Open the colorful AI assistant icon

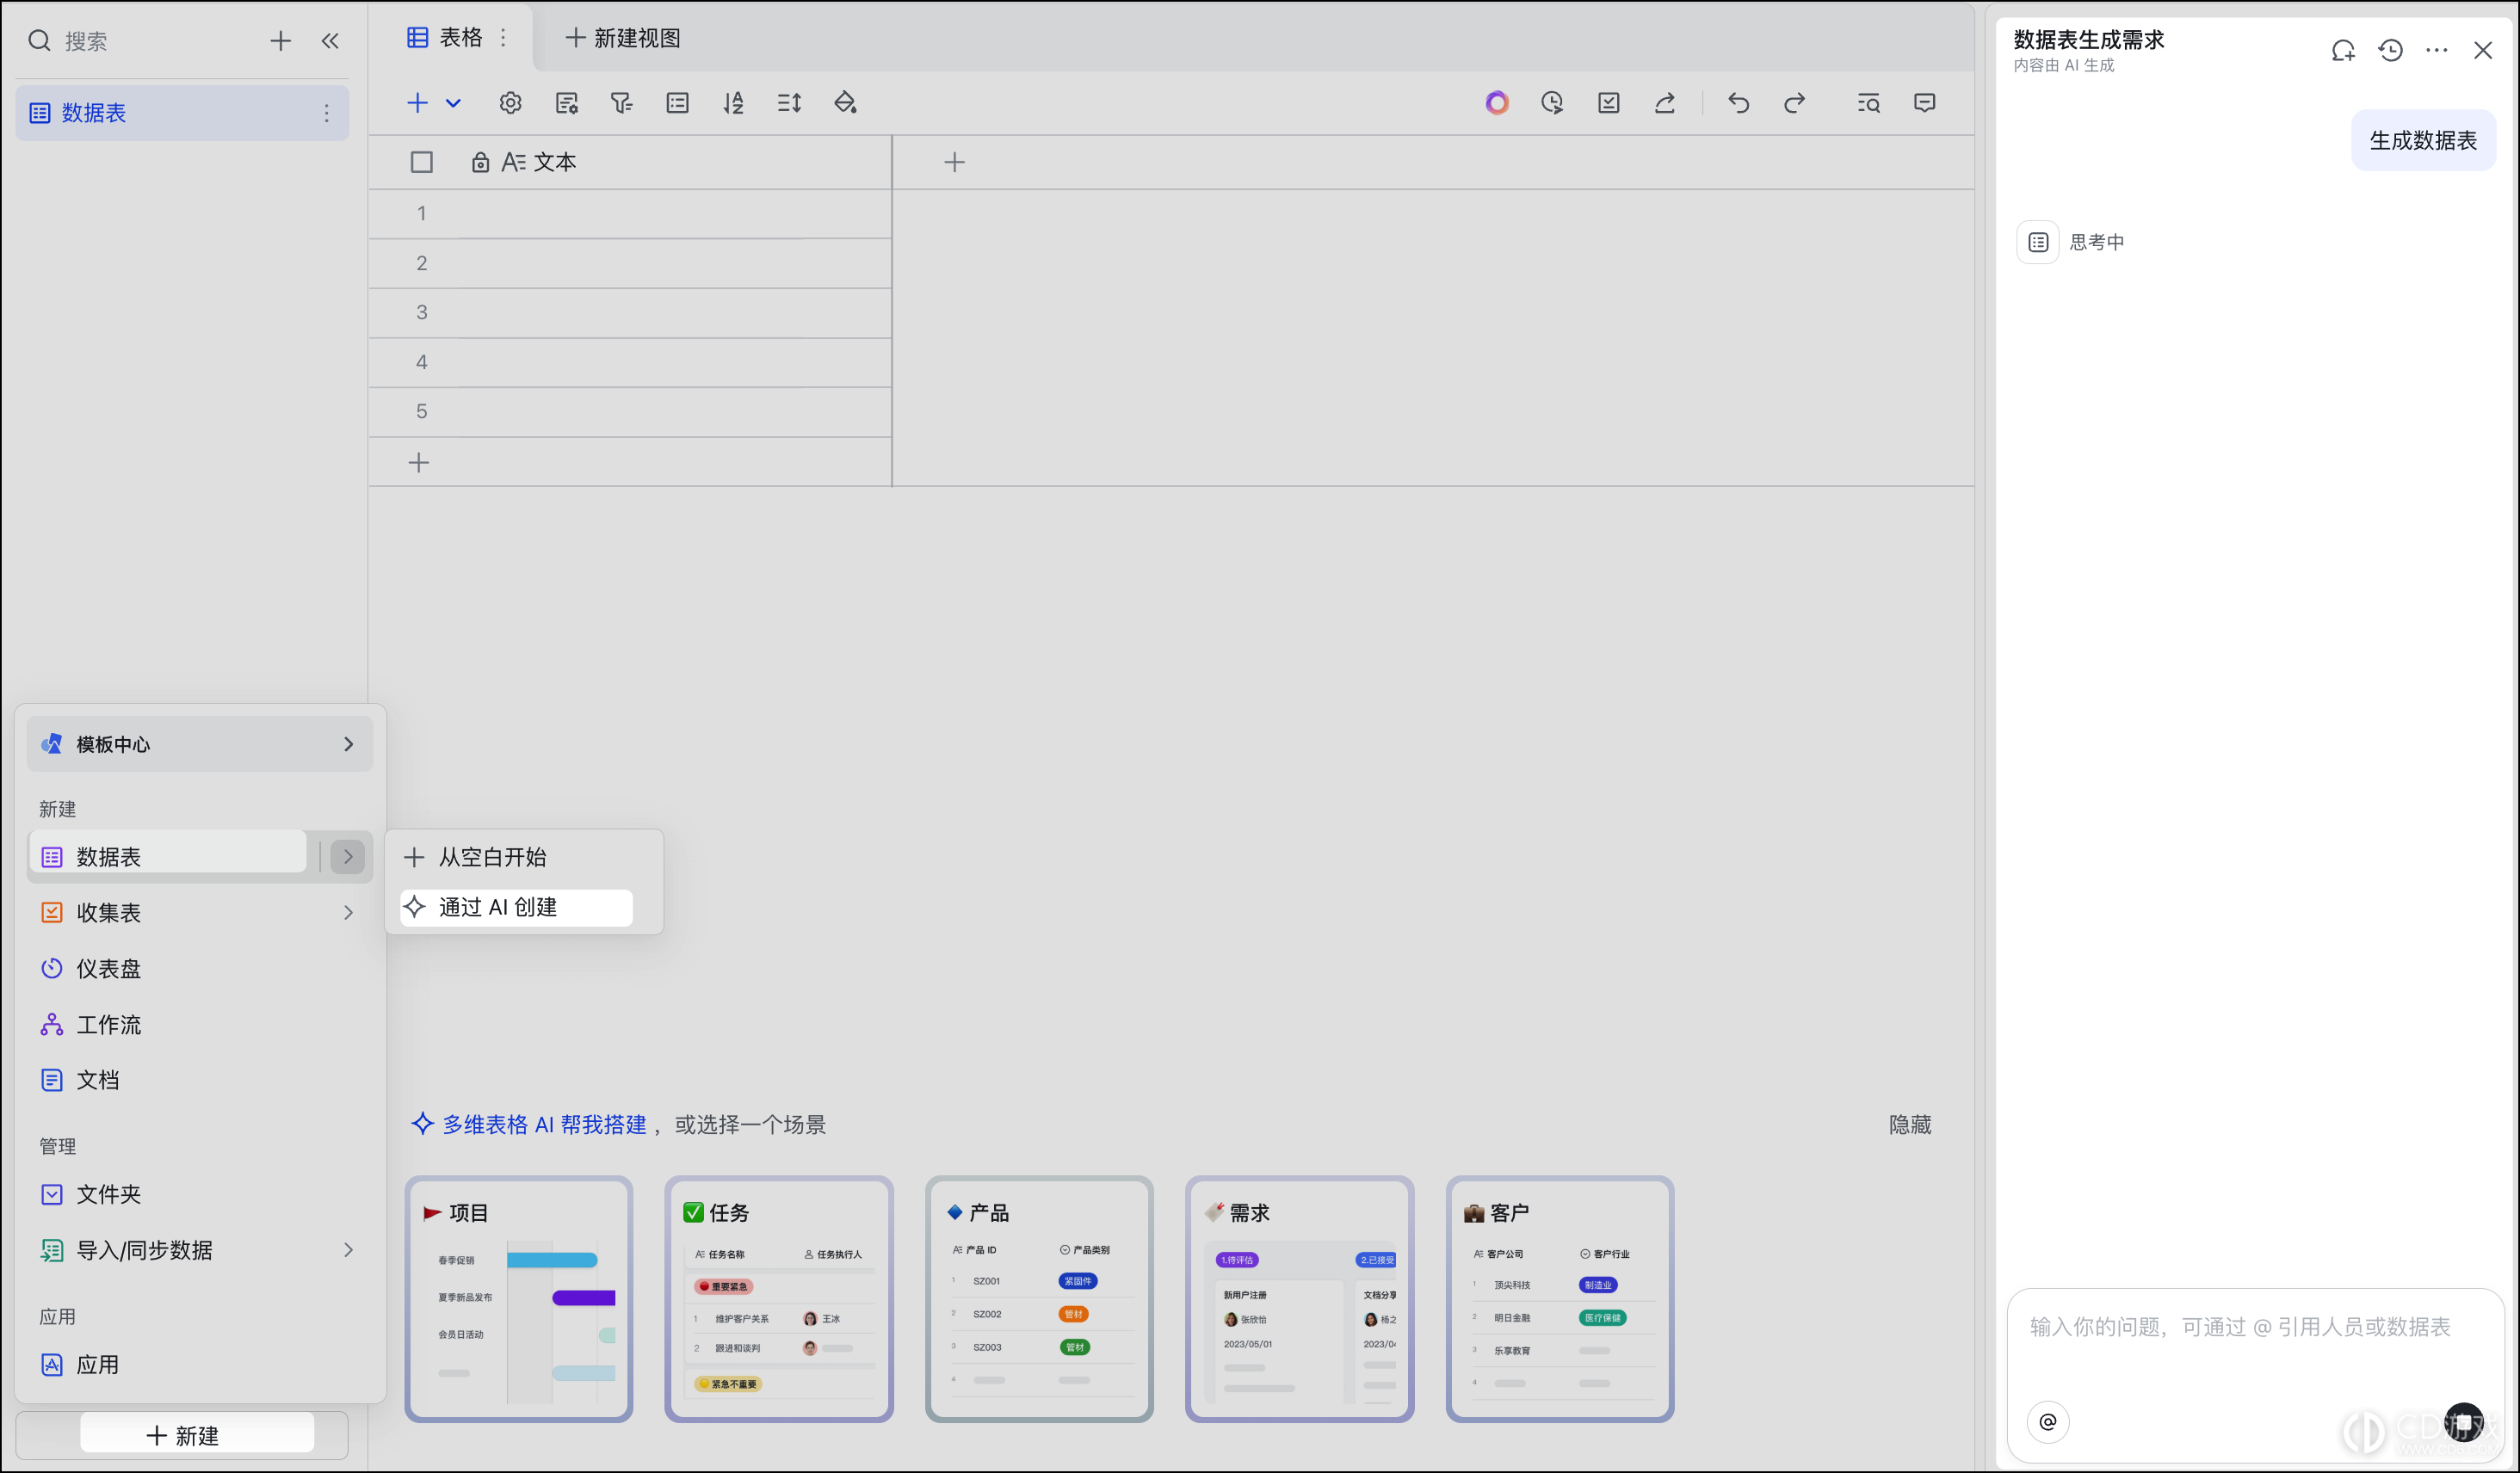click(1496, 103)
